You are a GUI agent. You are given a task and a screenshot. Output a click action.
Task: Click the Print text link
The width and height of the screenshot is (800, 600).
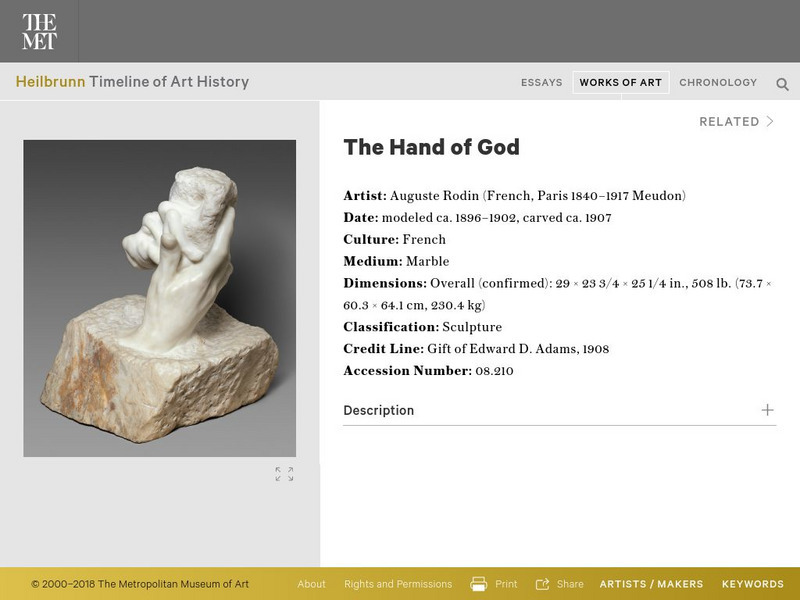coord(506,584)
